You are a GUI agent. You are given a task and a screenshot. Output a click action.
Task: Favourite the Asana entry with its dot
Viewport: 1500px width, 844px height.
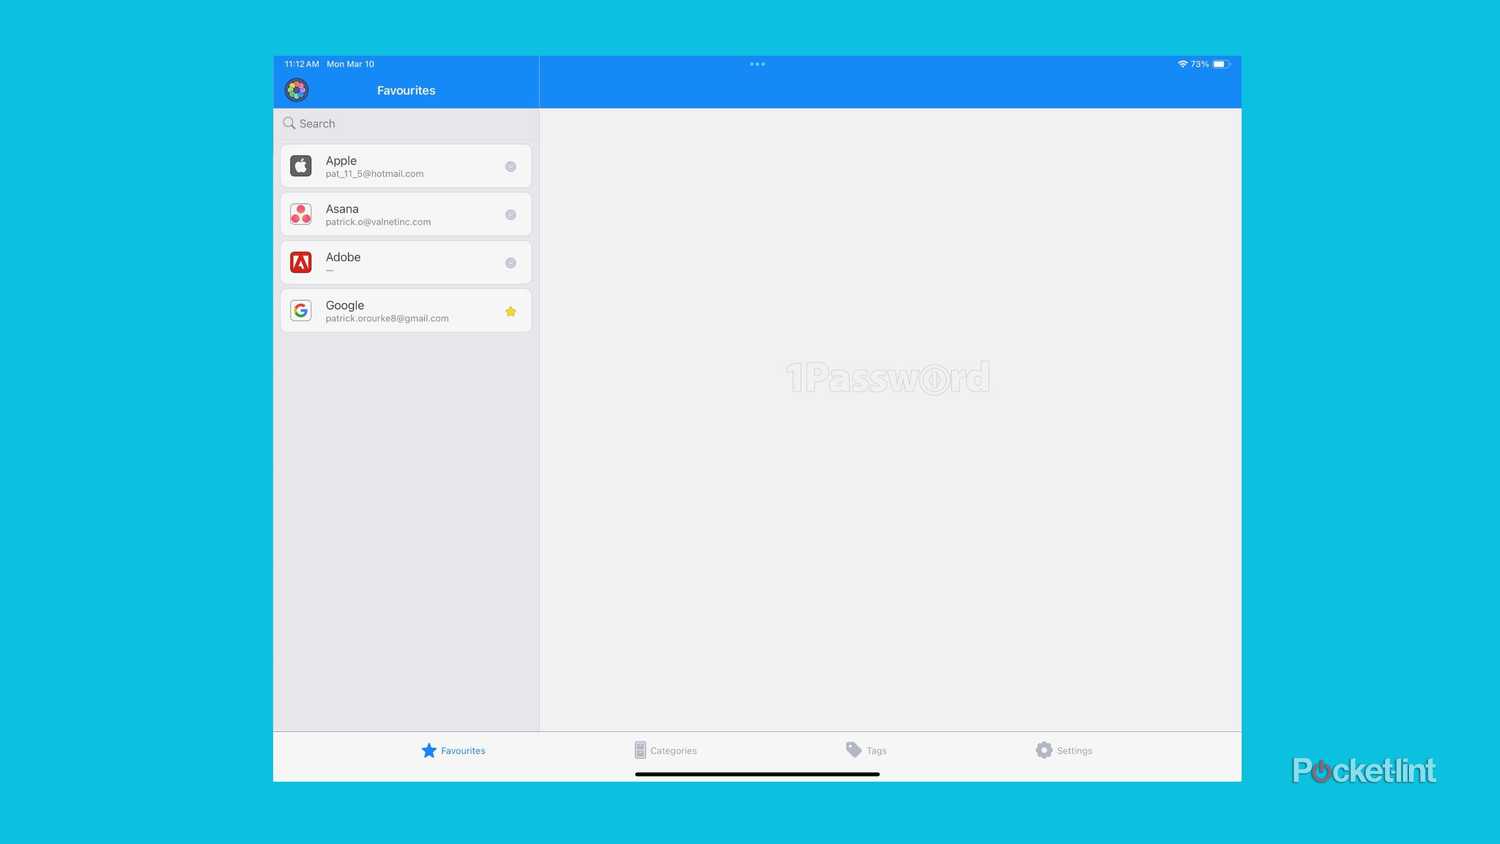coord(511,215)
